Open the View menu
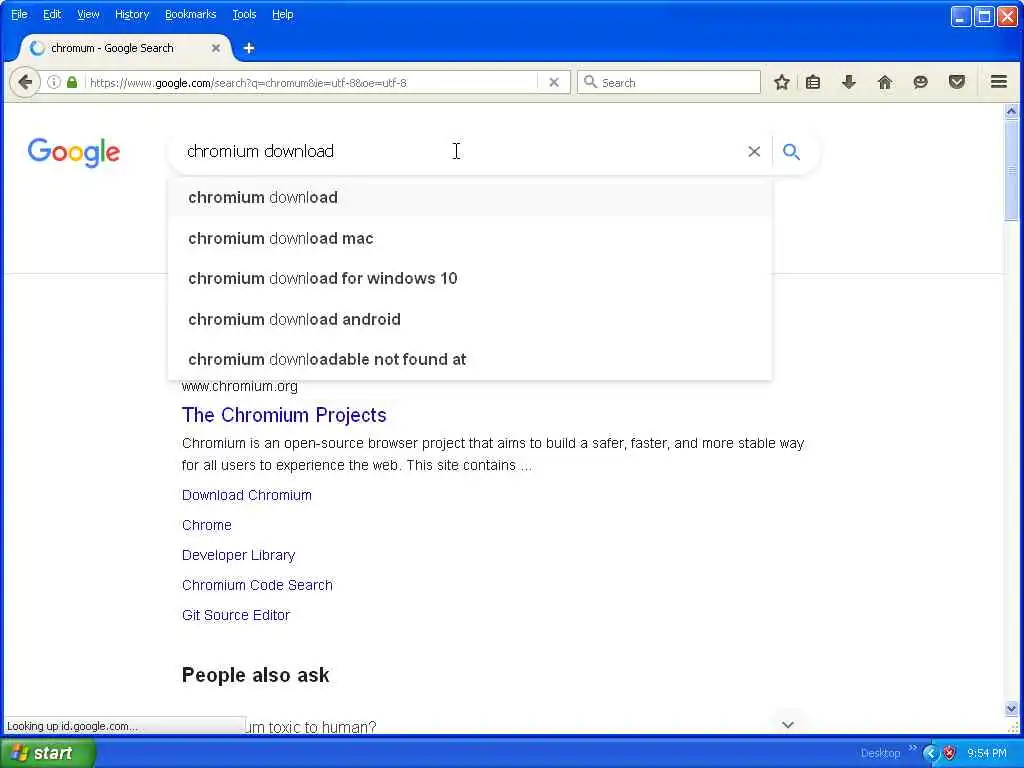 pos(88,14)
